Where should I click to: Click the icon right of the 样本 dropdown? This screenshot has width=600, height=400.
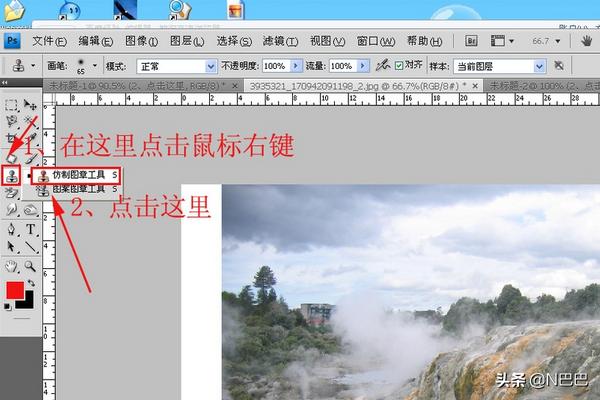pos(559,66)
